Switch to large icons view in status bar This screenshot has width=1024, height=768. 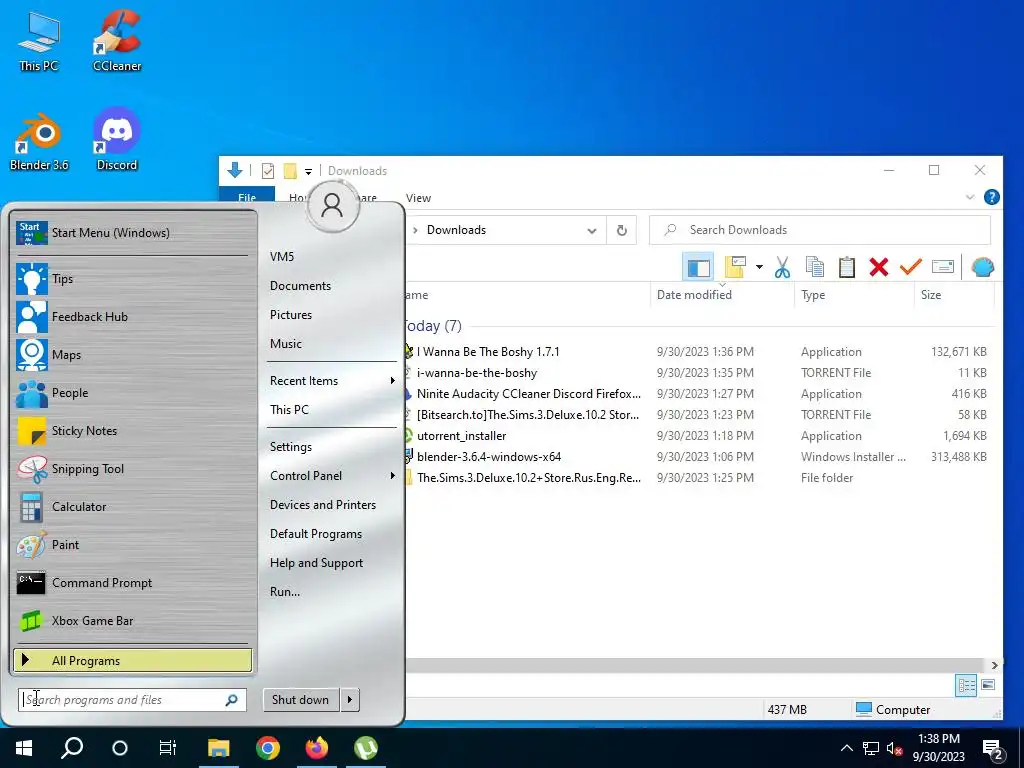pyautogui.click(x=988, y=685)
